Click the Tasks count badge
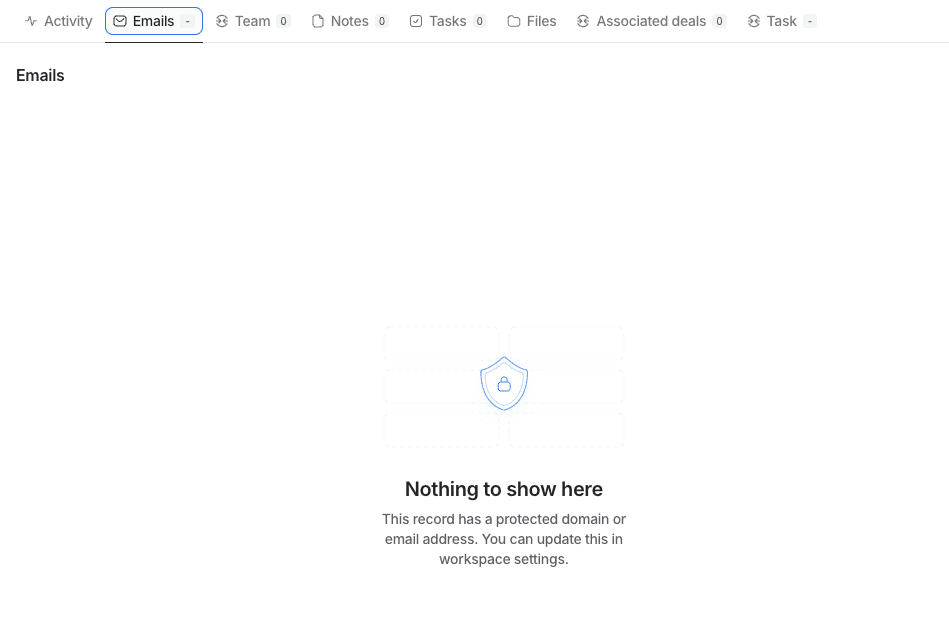The image size is (949, 641). tap(479, 21)
